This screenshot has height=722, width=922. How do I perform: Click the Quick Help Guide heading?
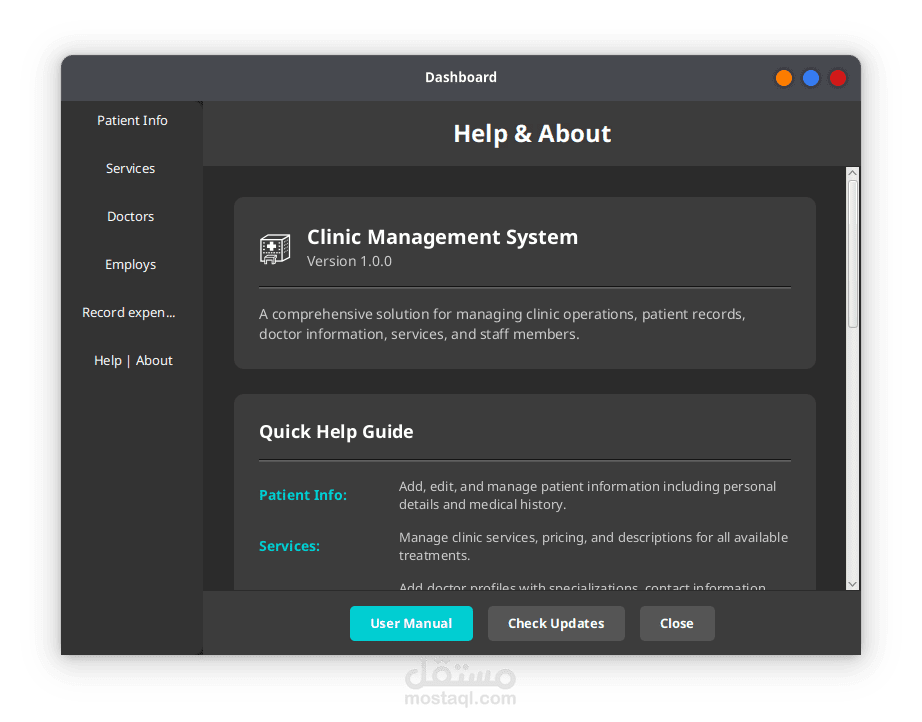pos(336,432)
